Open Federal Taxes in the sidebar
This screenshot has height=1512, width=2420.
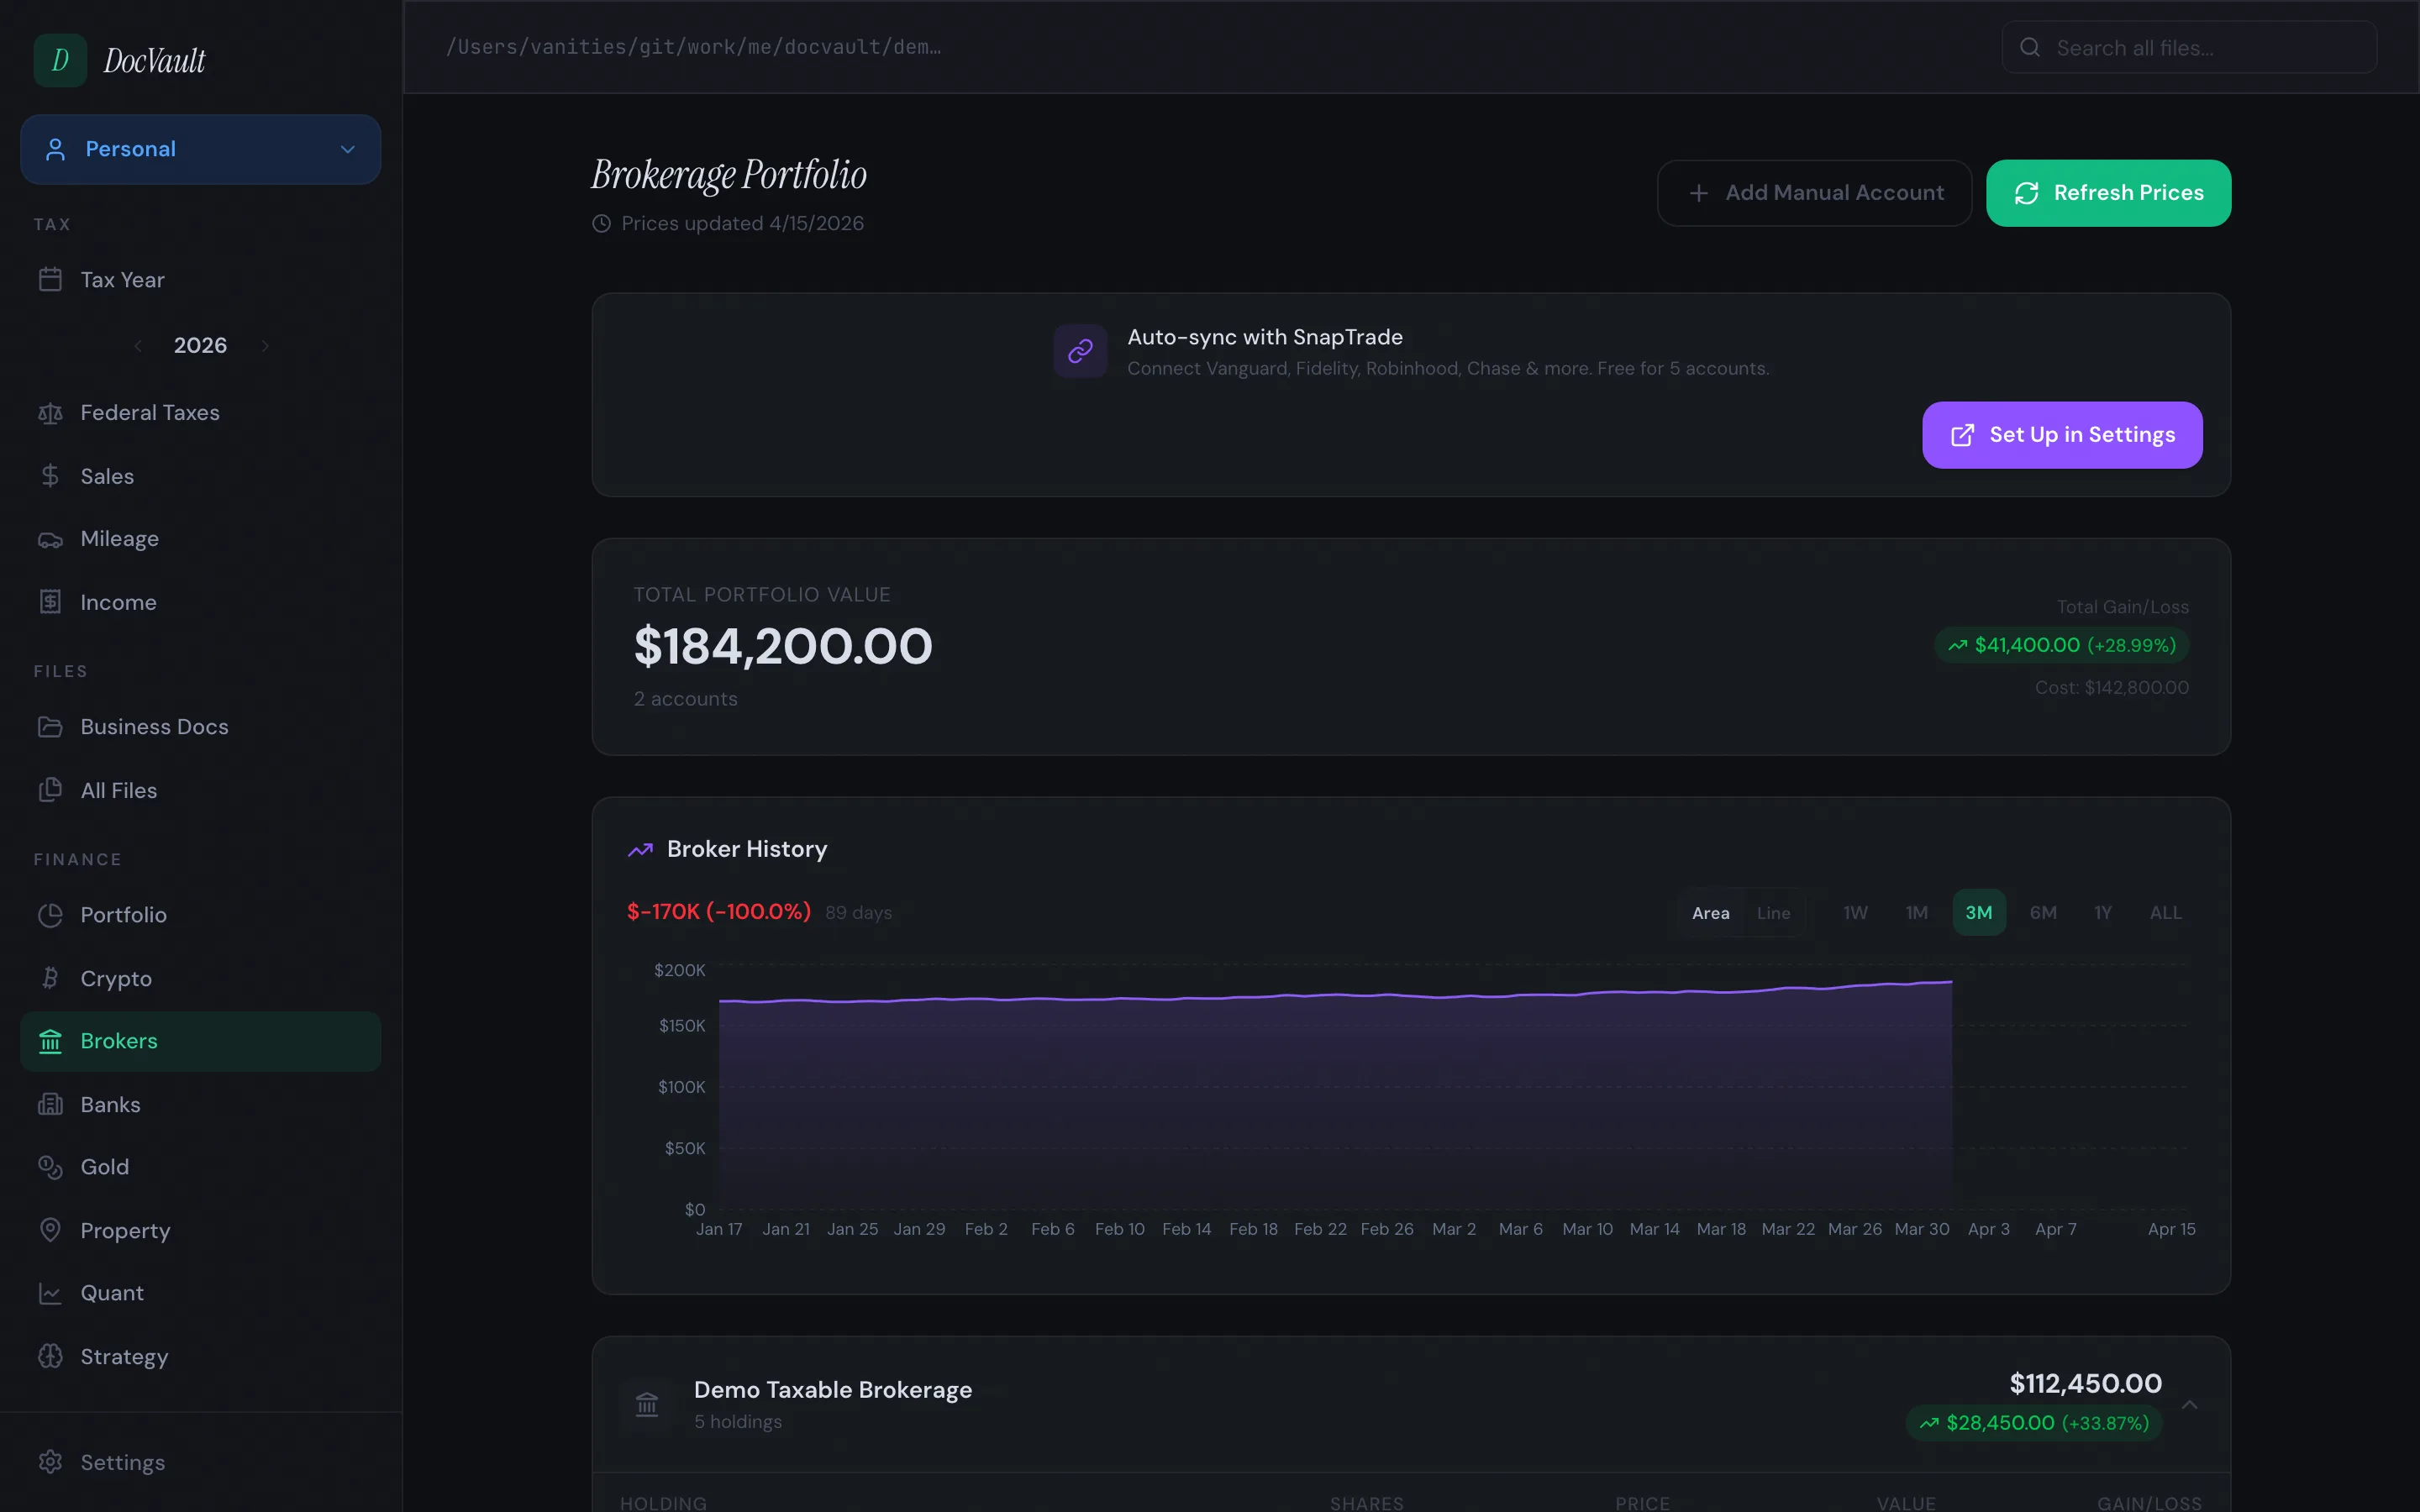point(200,413)
